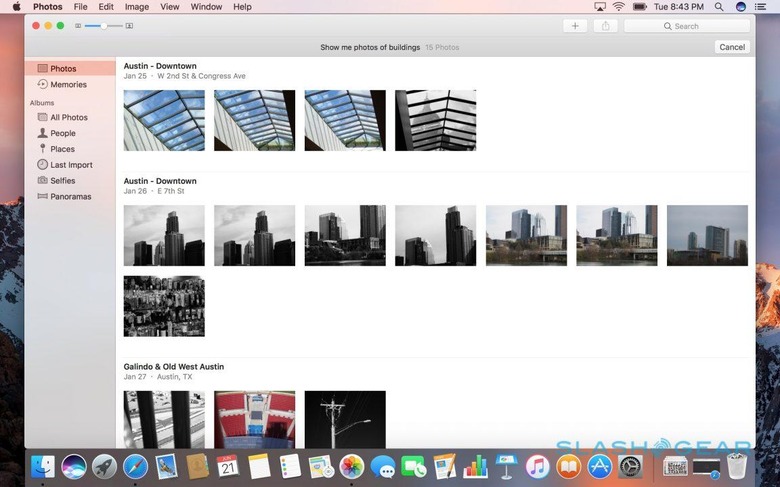Click the add (+) button in the toolbar
The height and width of the screenshot is (487, 780).
pos(575,26)
